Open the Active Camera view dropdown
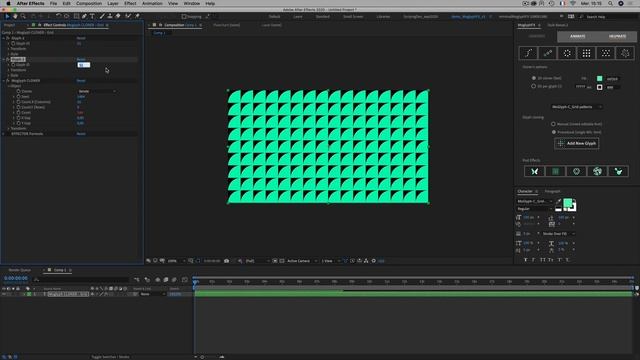Viewport: 640px width, 360px height. click(302, 261)
